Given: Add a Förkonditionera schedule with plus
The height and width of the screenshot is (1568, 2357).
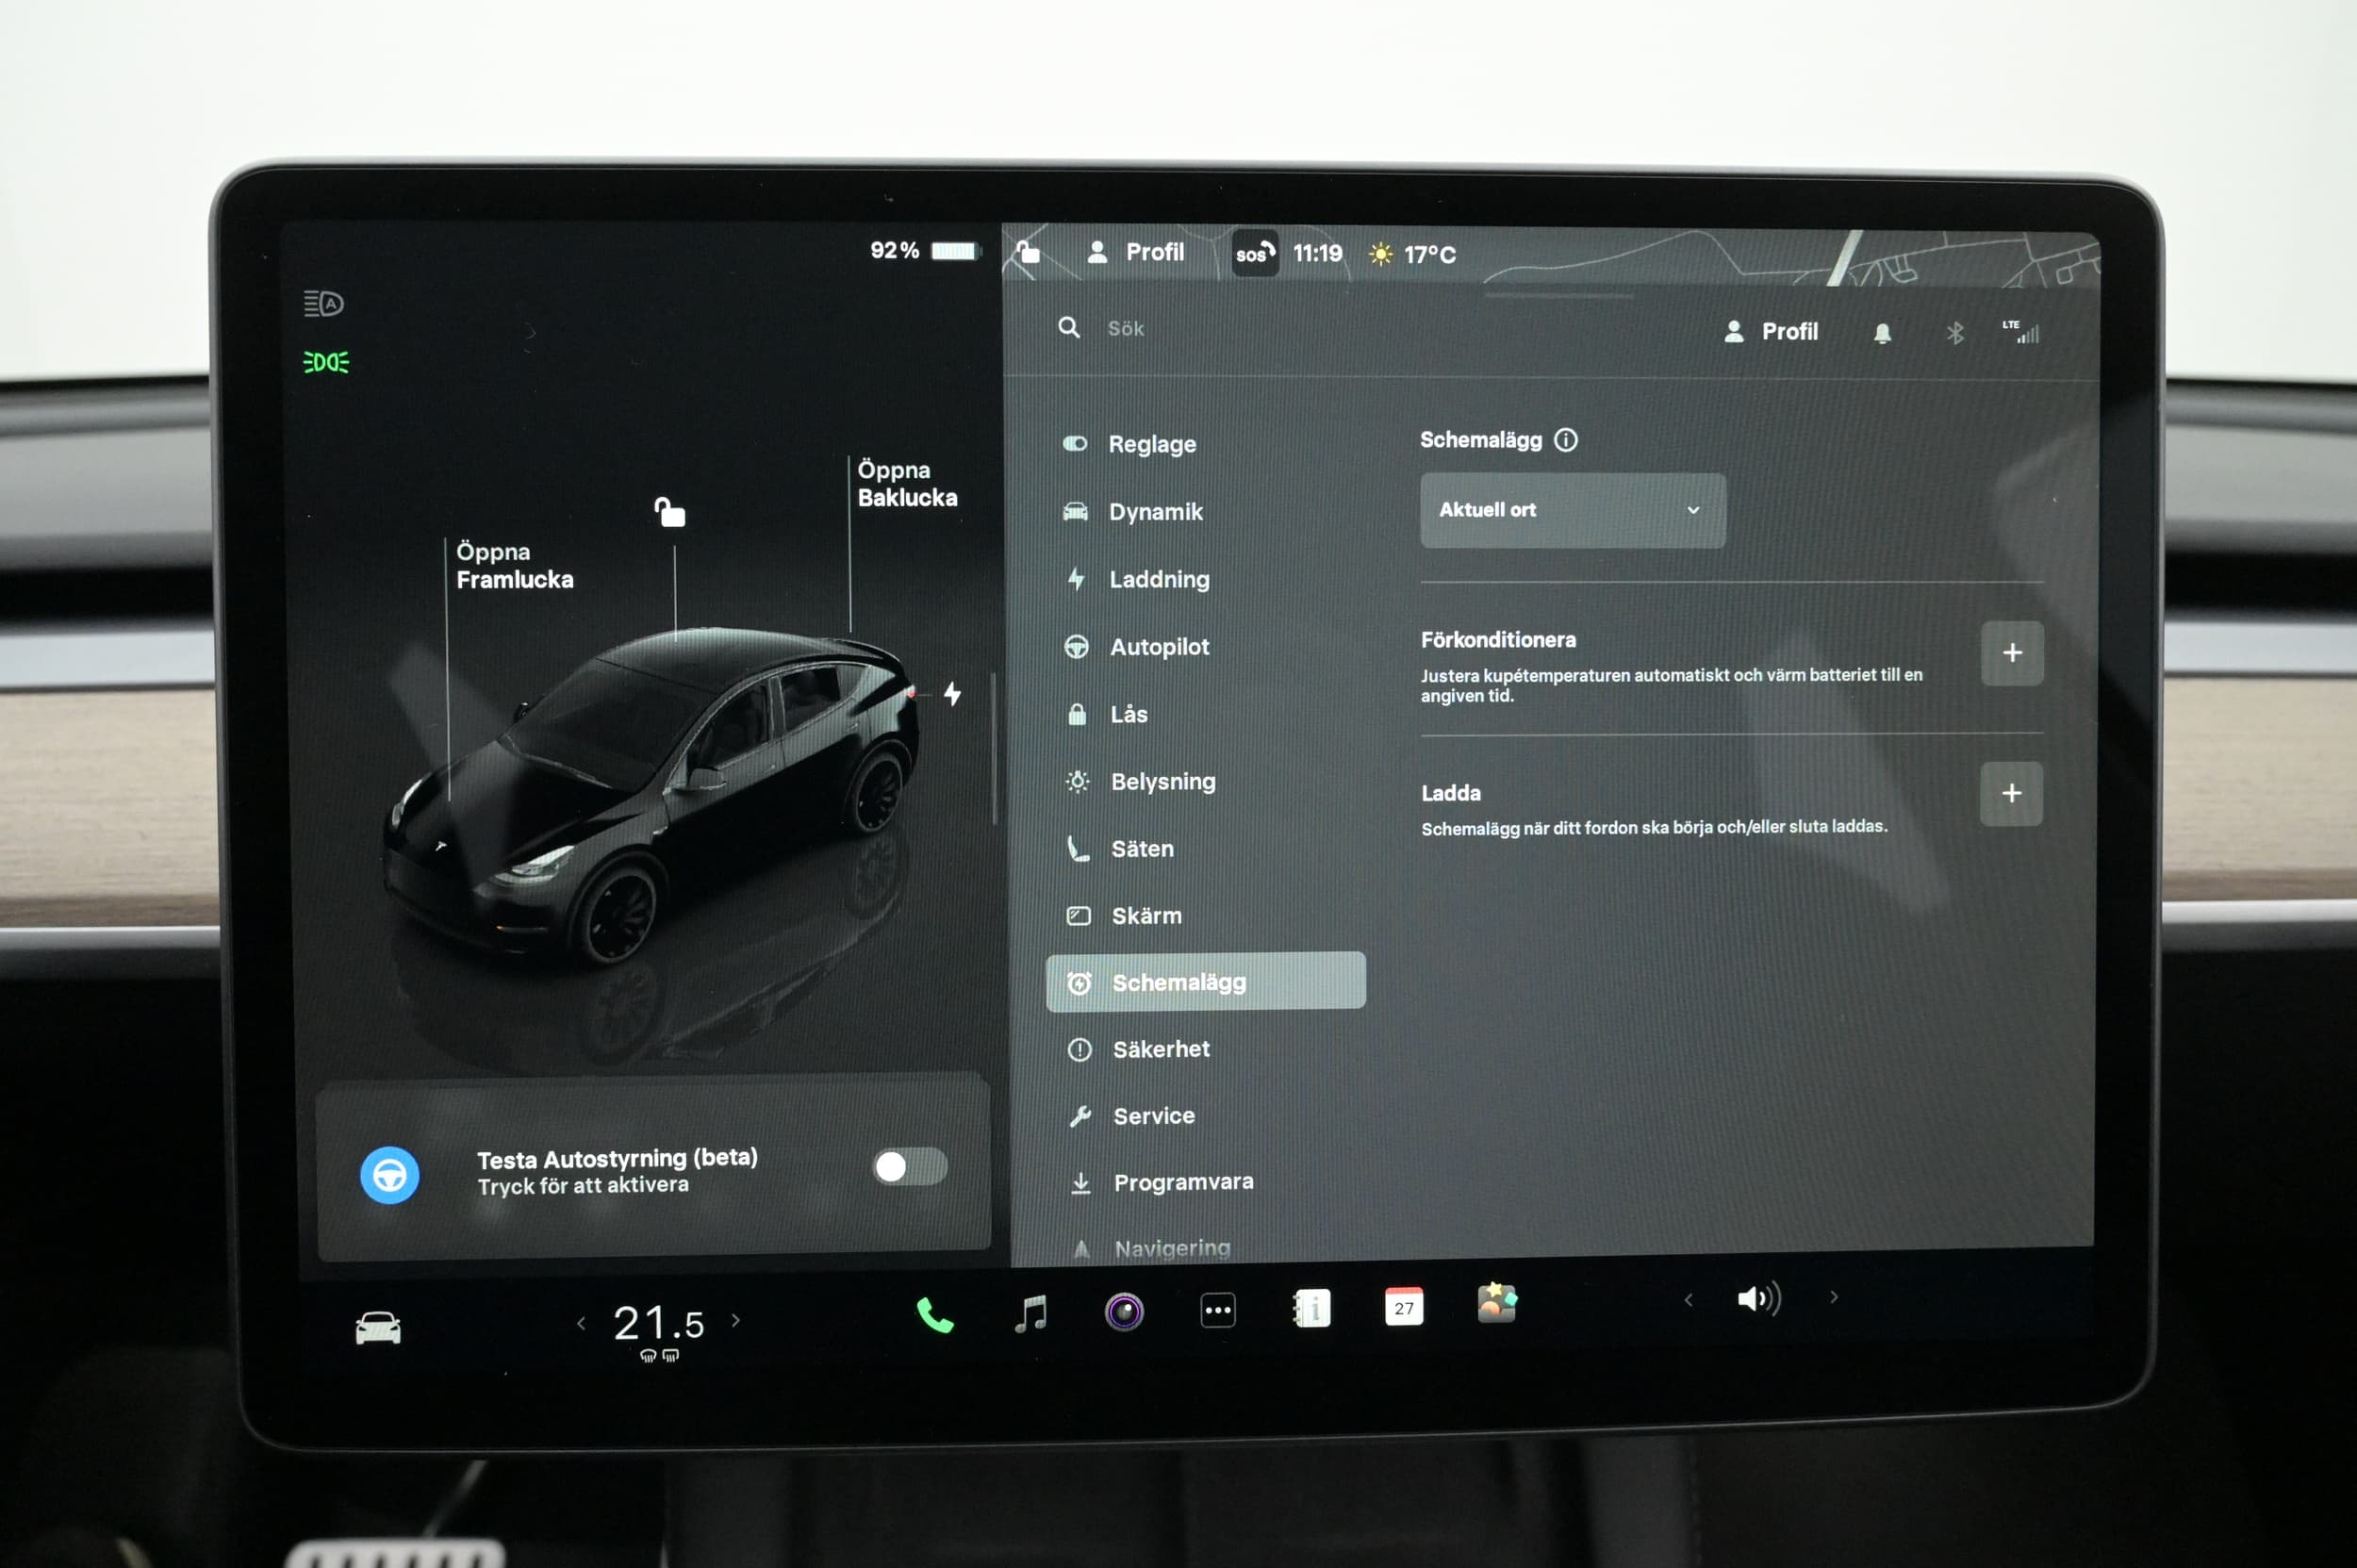Looking at the screenshot, I should tap(2012, 653).
